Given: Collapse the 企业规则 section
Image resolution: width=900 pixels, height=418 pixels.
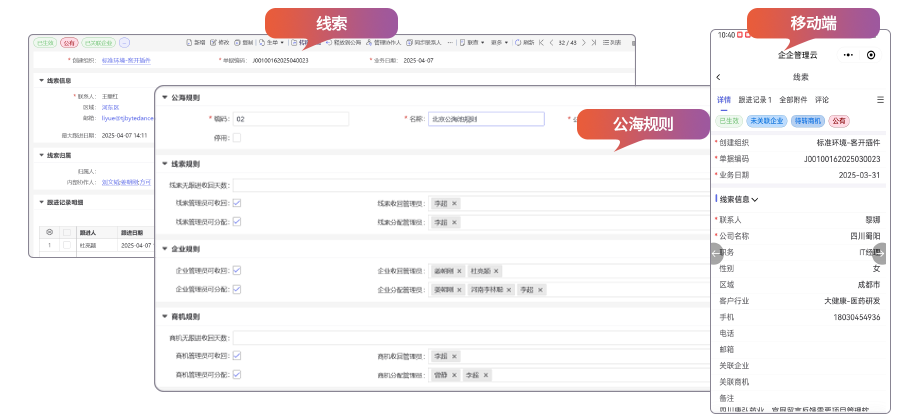Looking at the screenshot, I should [x=165, y=249].
